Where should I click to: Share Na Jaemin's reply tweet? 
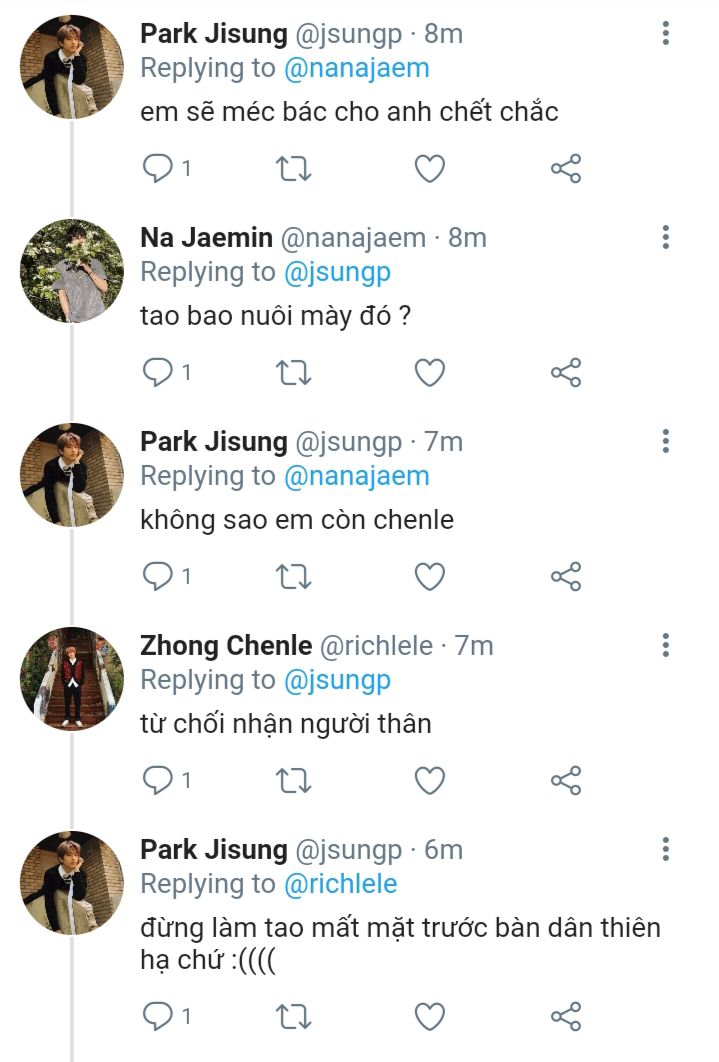[566, 373]
